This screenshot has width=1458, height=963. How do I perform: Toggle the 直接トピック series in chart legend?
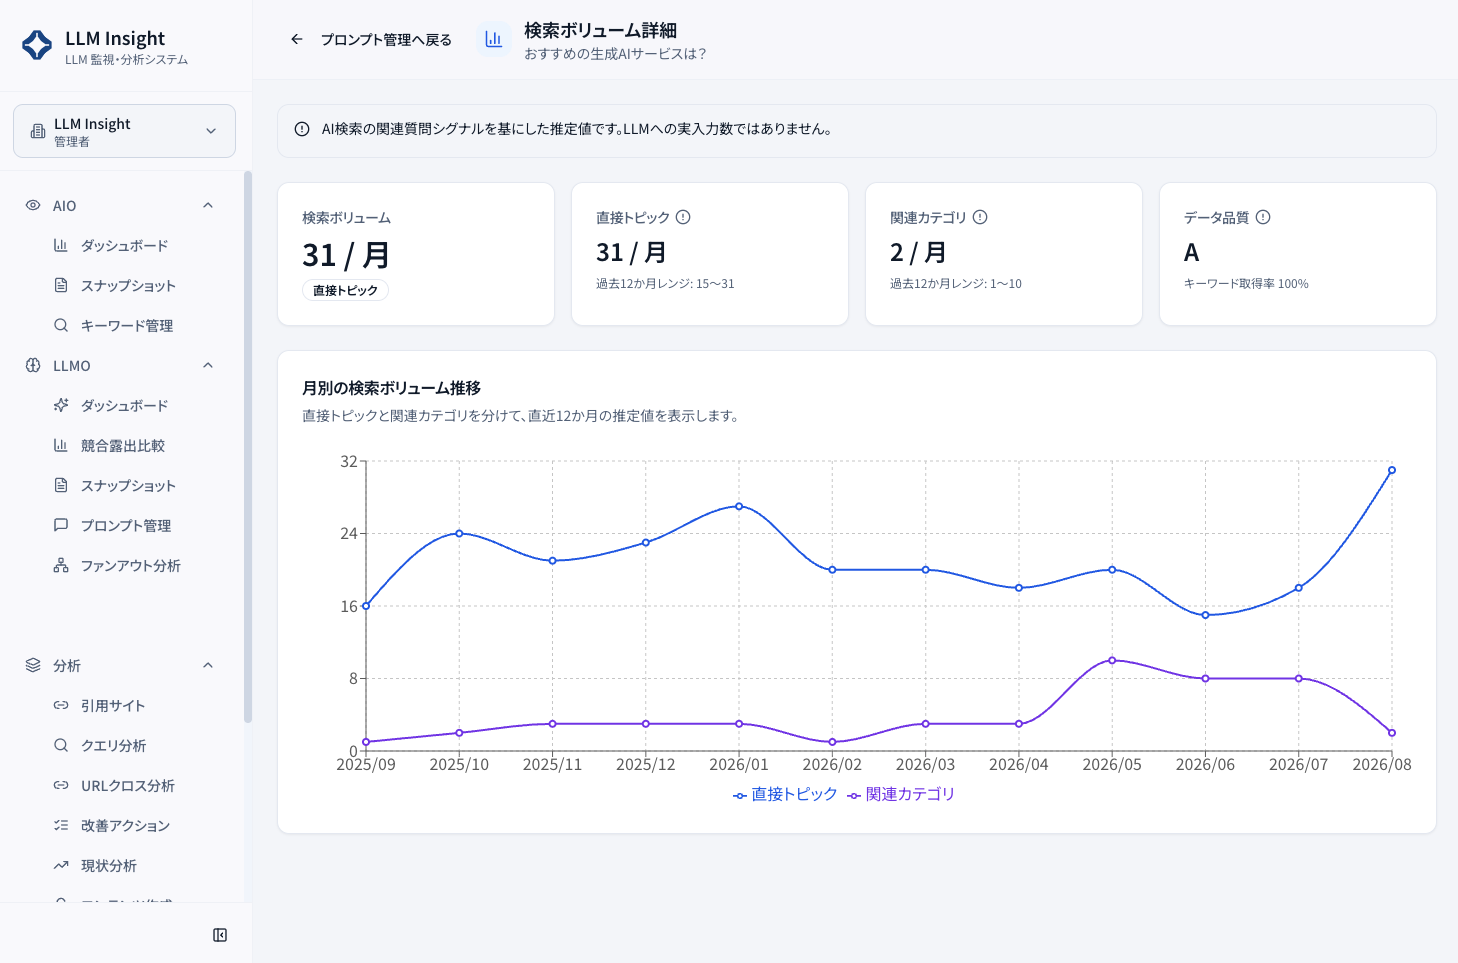point(785,794)
